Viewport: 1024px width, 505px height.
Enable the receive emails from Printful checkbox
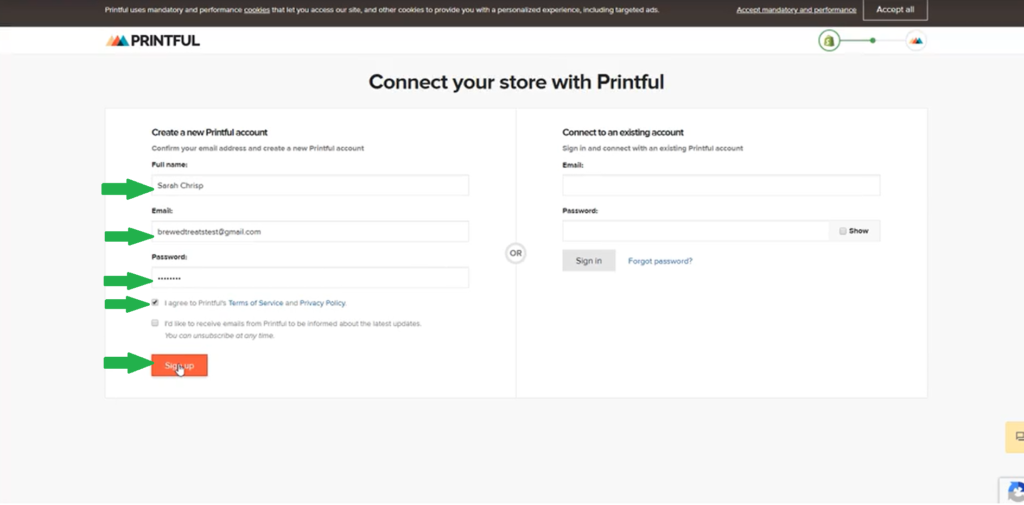pos(155,323)
